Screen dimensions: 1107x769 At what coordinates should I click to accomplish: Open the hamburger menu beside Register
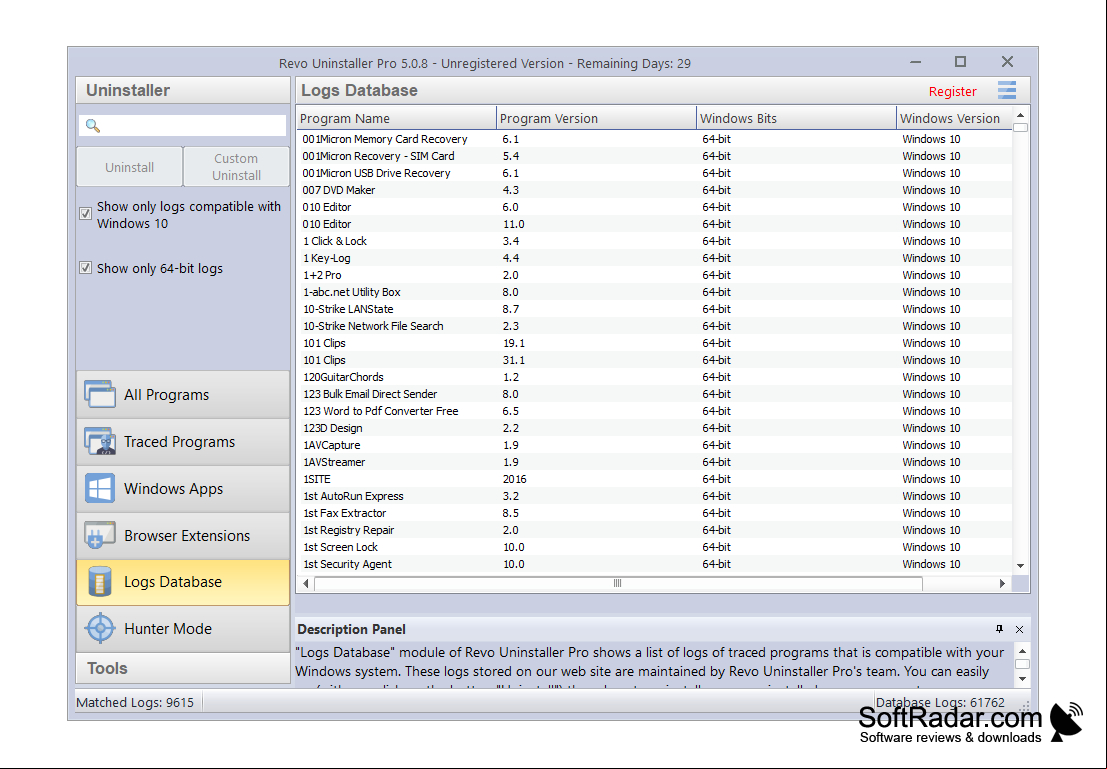[x=1007, y=90]
